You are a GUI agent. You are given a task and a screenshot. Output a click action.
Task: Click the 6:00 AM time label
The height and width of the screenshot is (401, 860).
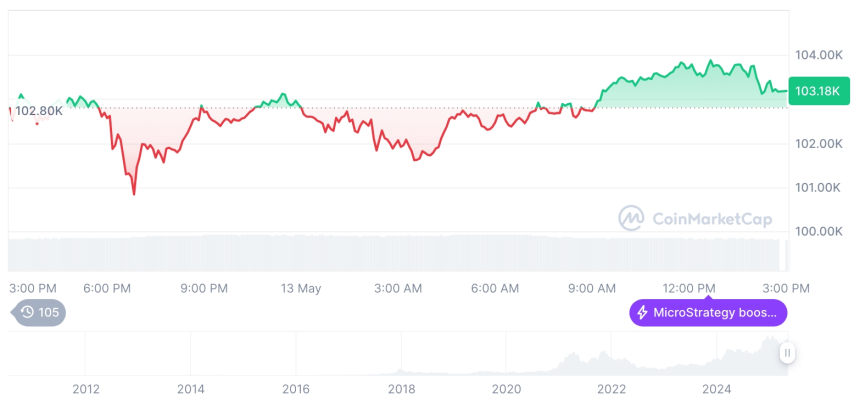click(x=495, y=288)
